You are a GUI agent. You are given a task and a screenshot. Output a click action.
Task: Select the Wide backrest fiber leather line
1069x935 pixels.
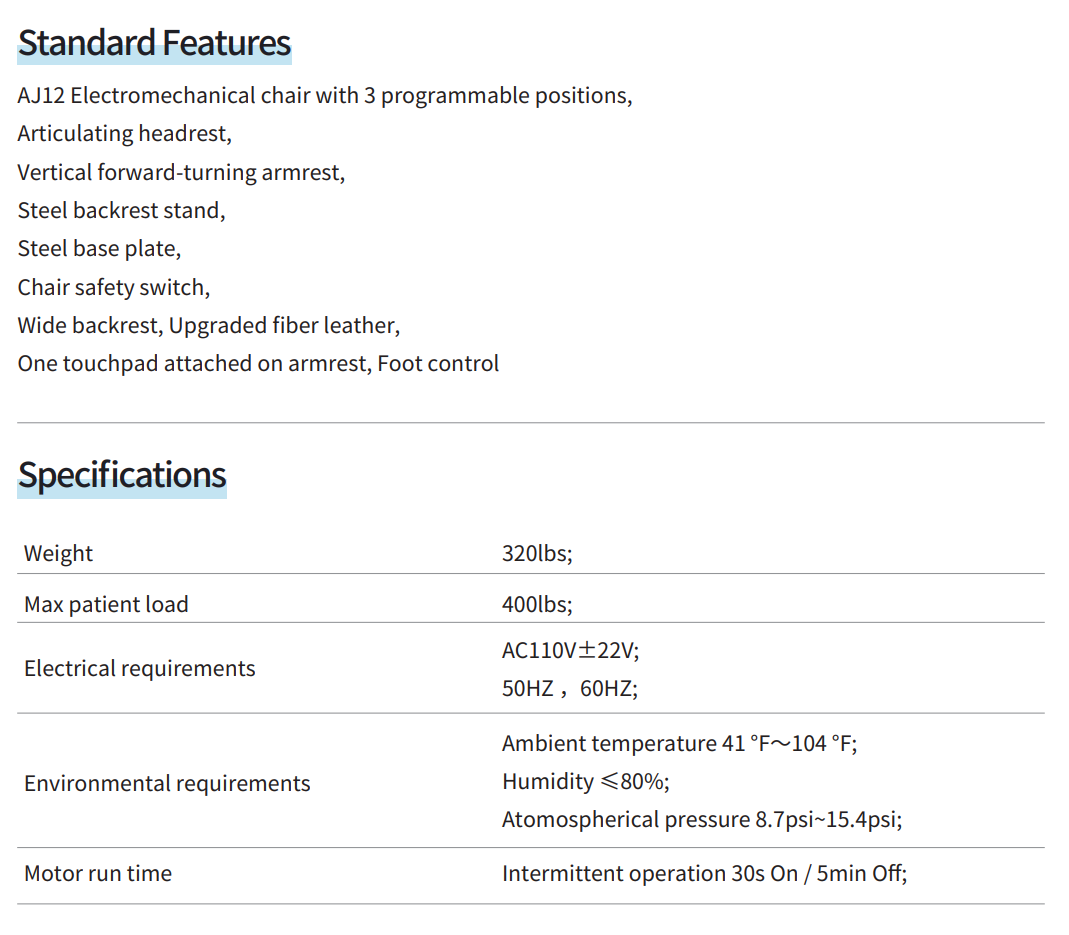point(208,326)
